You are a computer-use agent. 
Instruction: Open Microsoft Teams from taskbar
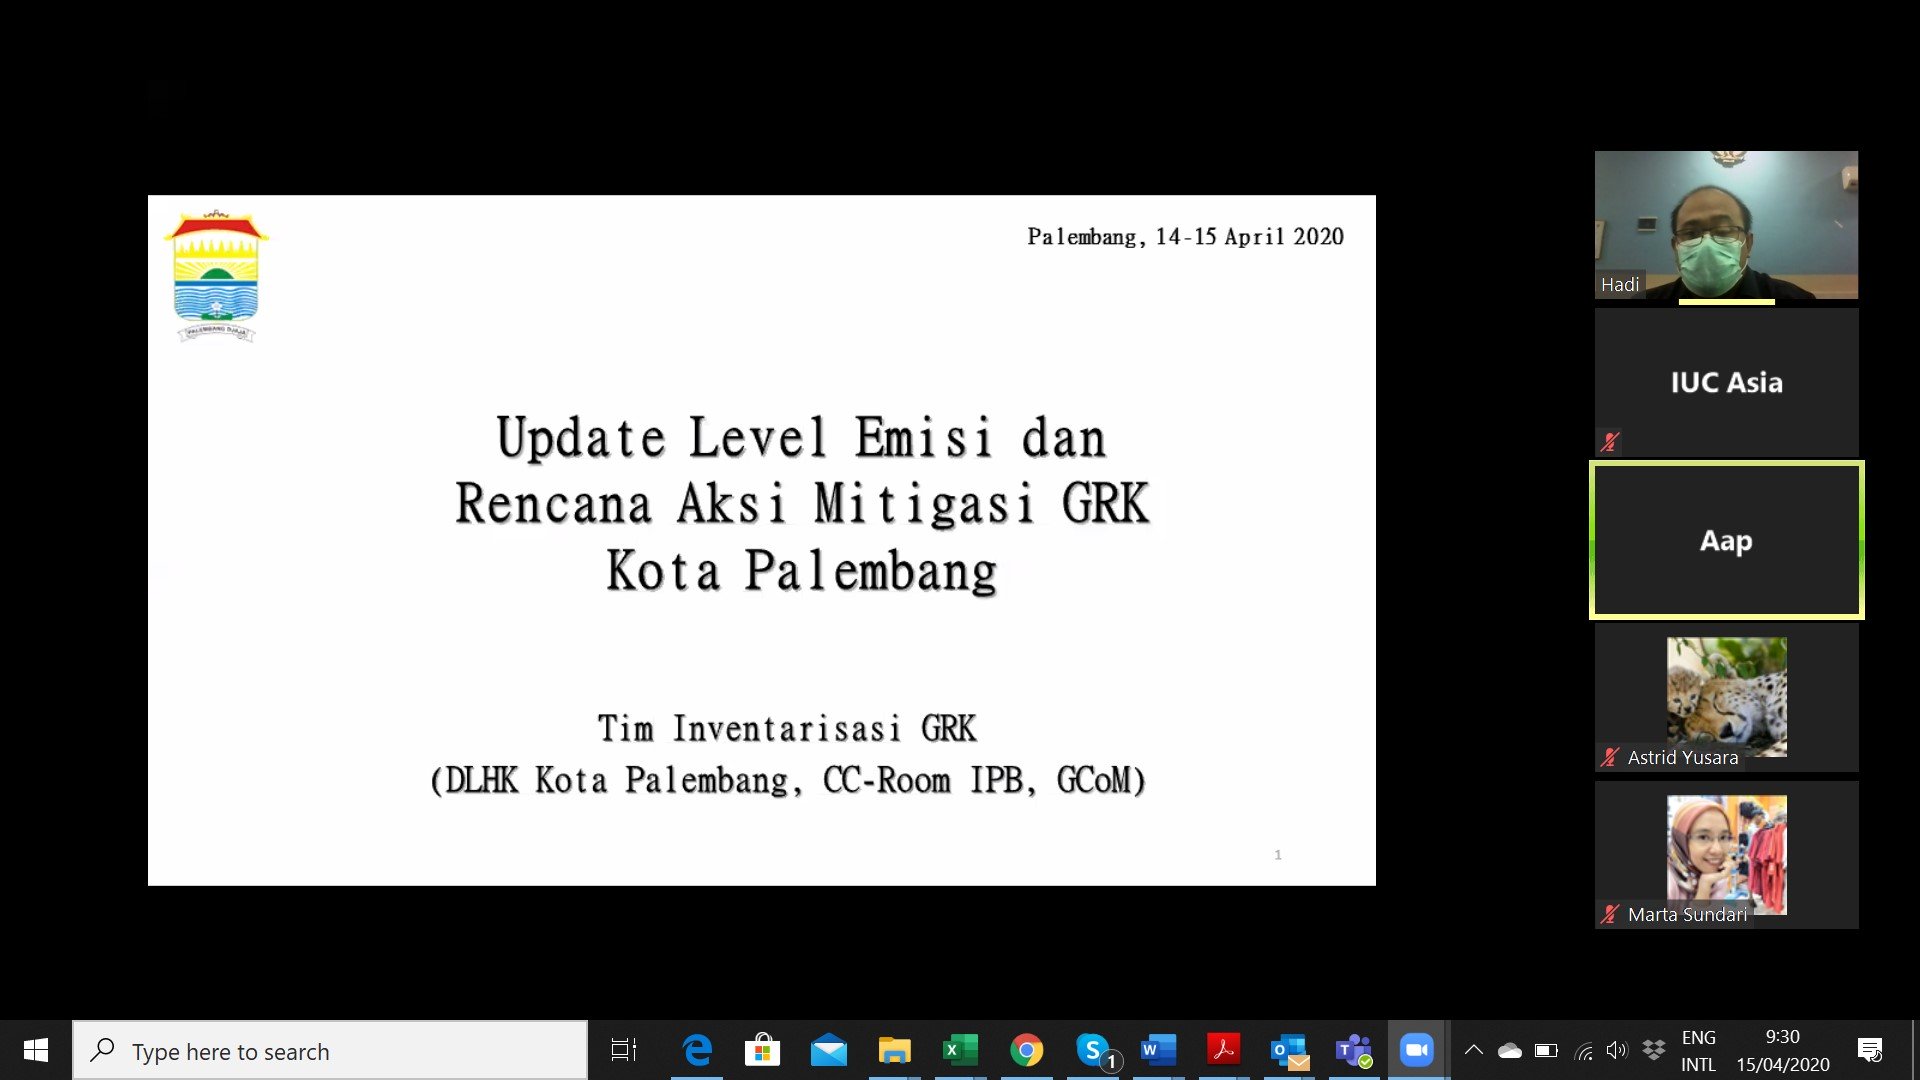[1353, 1050]
